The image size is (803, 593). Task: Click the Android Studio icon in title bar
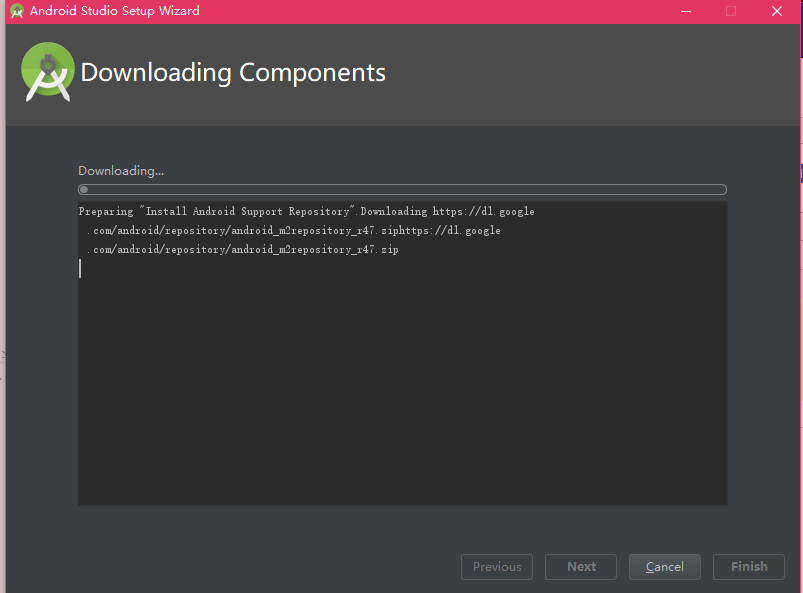(x=17, y=11)
